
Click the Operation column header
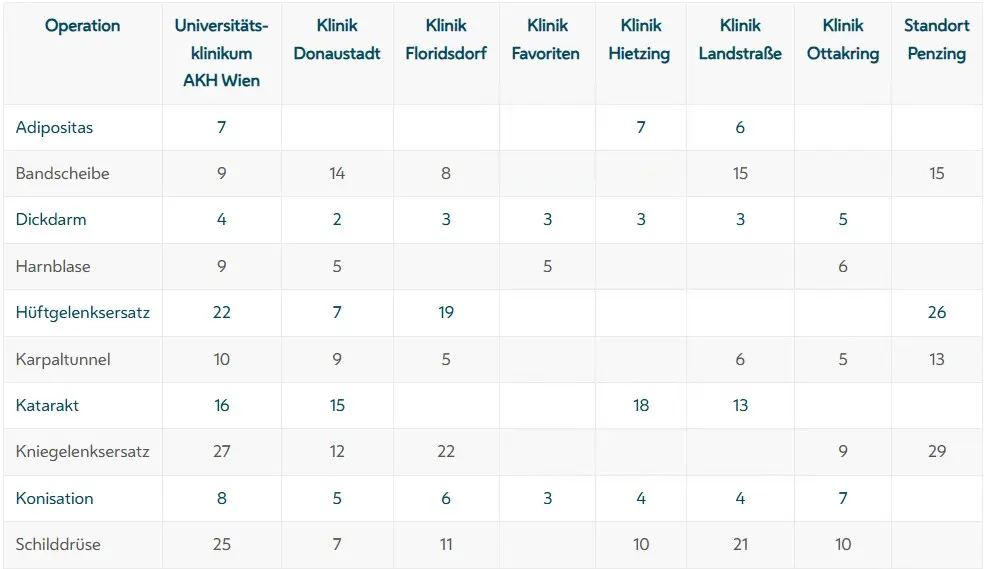pyautogui.click(x=82, y=26)
